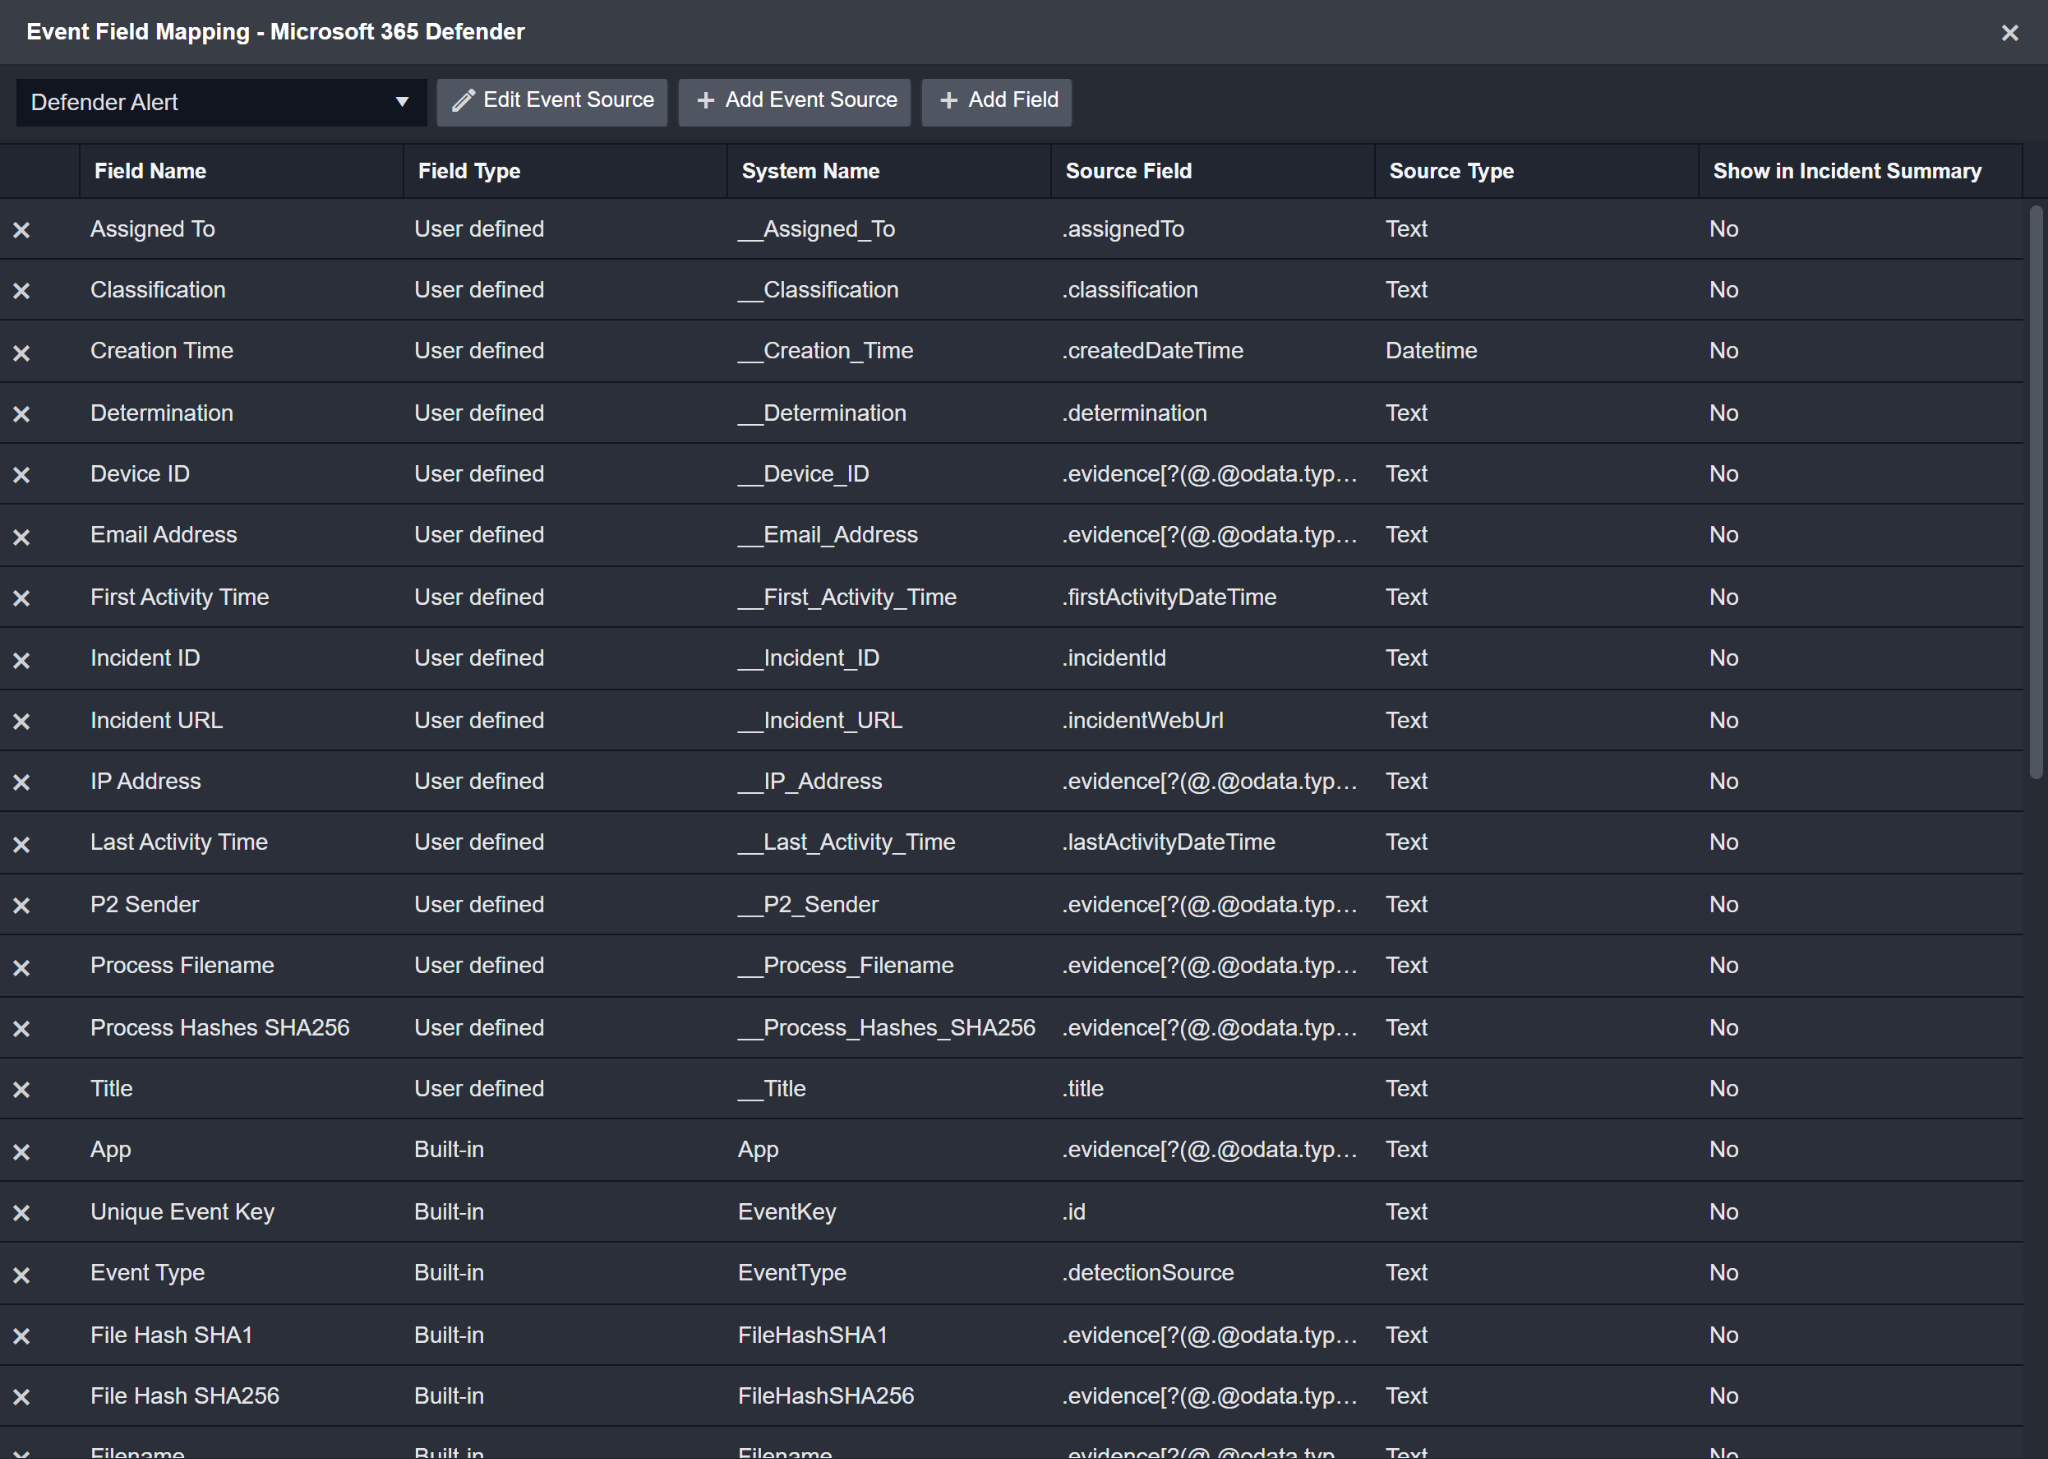Click Add Event Source button
The height and width of the screenshot is (1459, 2048).
[795, 101]
